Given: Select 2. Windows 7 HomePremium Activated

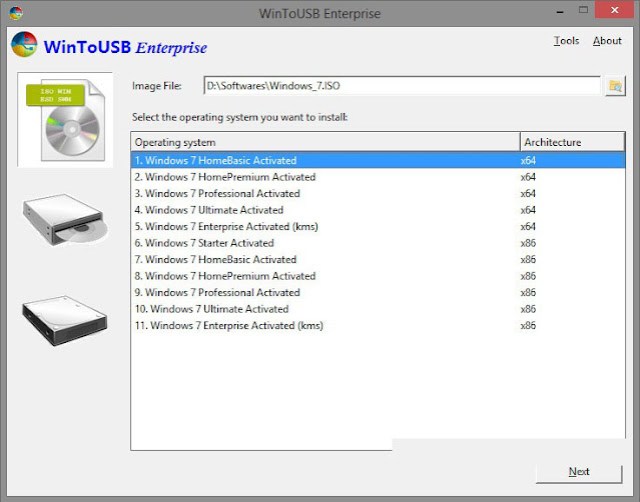Looking at the screenshot, I should click(x=378, y=177).
